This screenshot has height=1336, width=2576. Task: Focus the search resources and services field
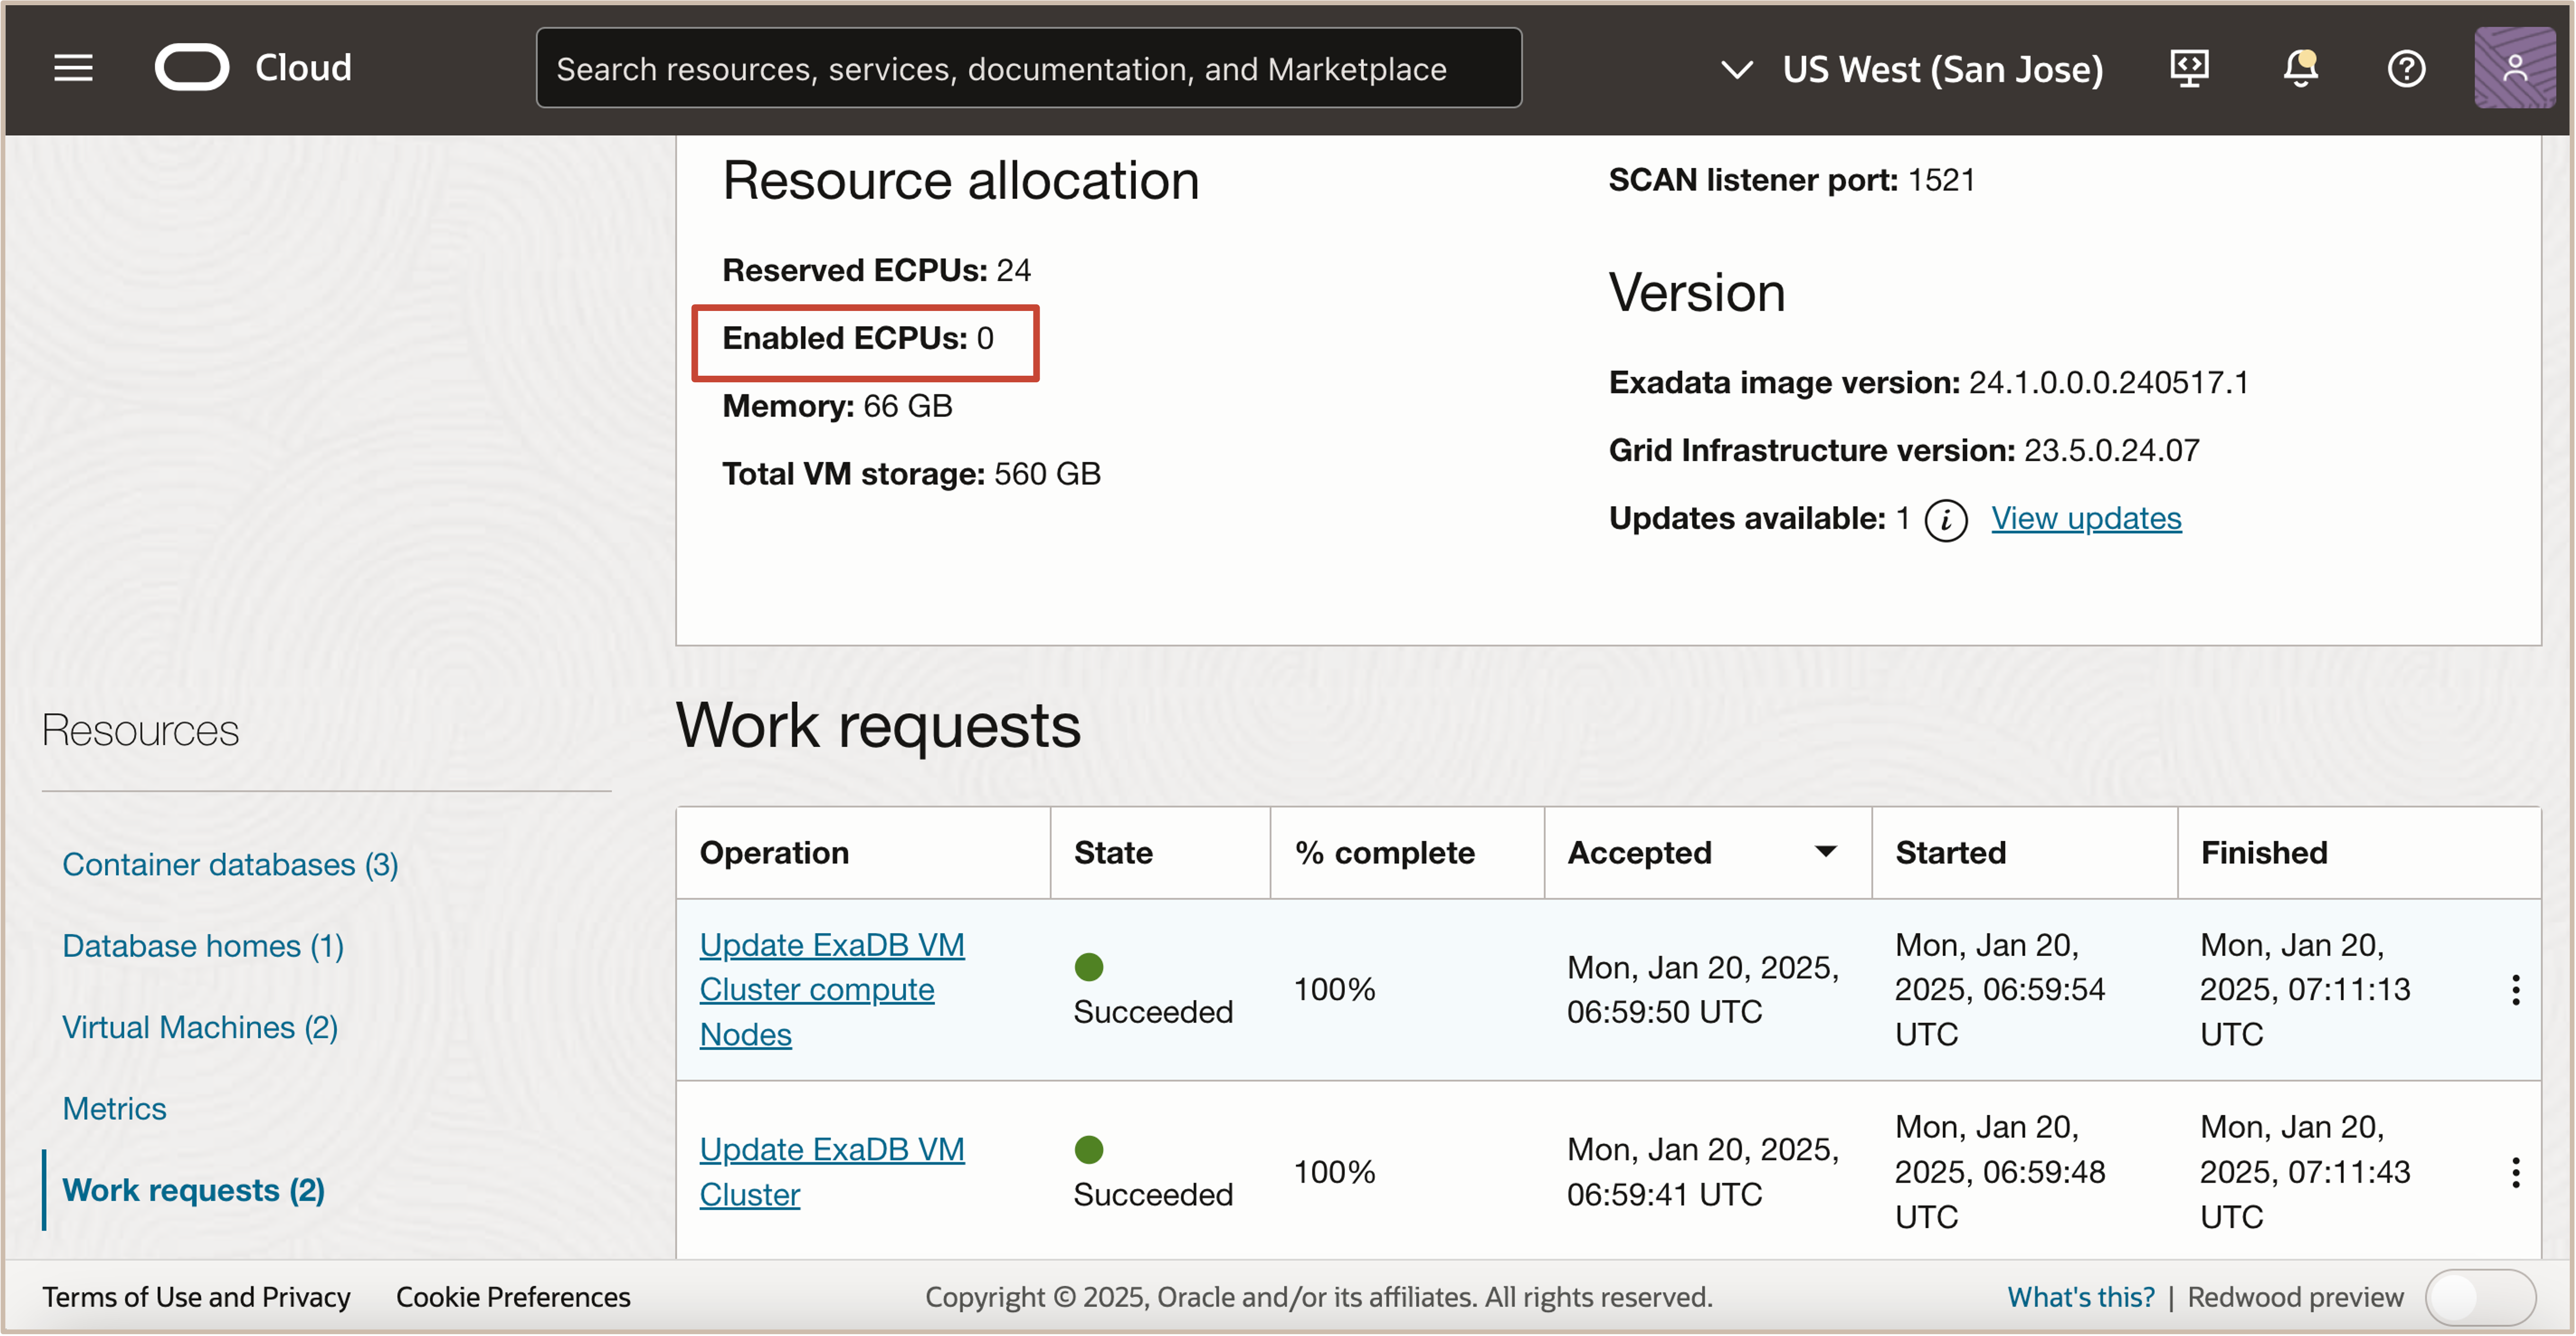click(1028, 68)
